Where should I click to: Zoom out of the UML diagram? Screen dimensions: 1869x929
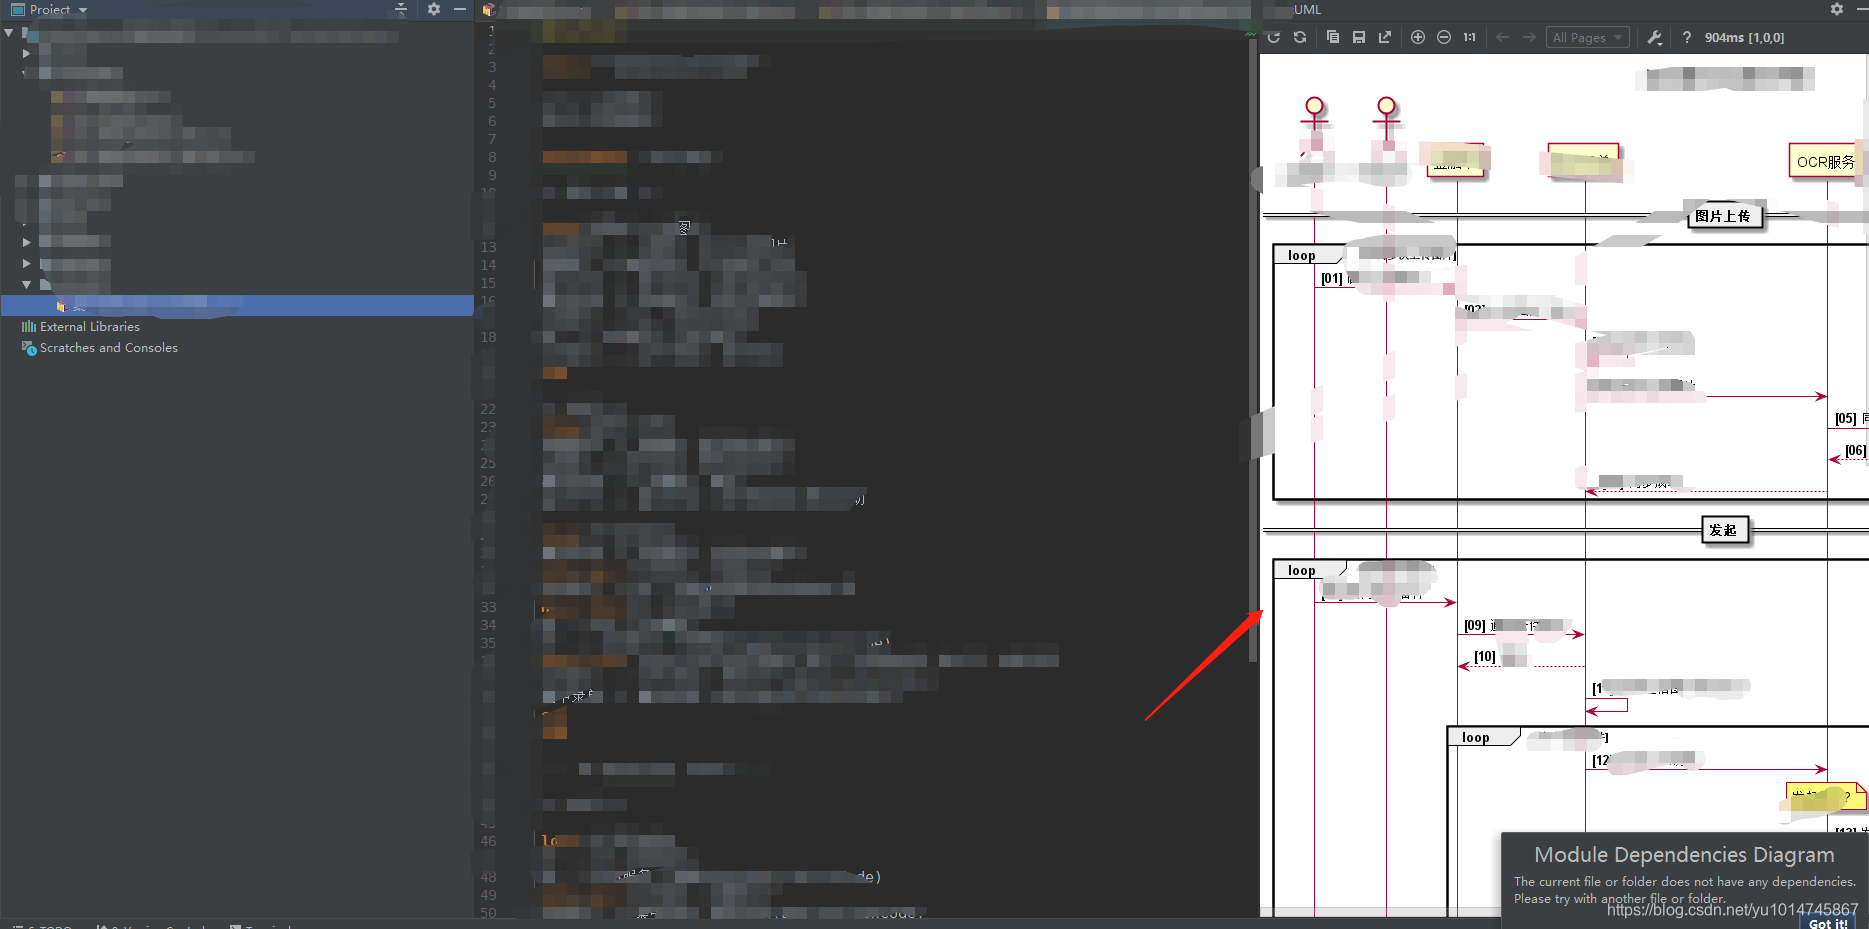pos(1444,37)
